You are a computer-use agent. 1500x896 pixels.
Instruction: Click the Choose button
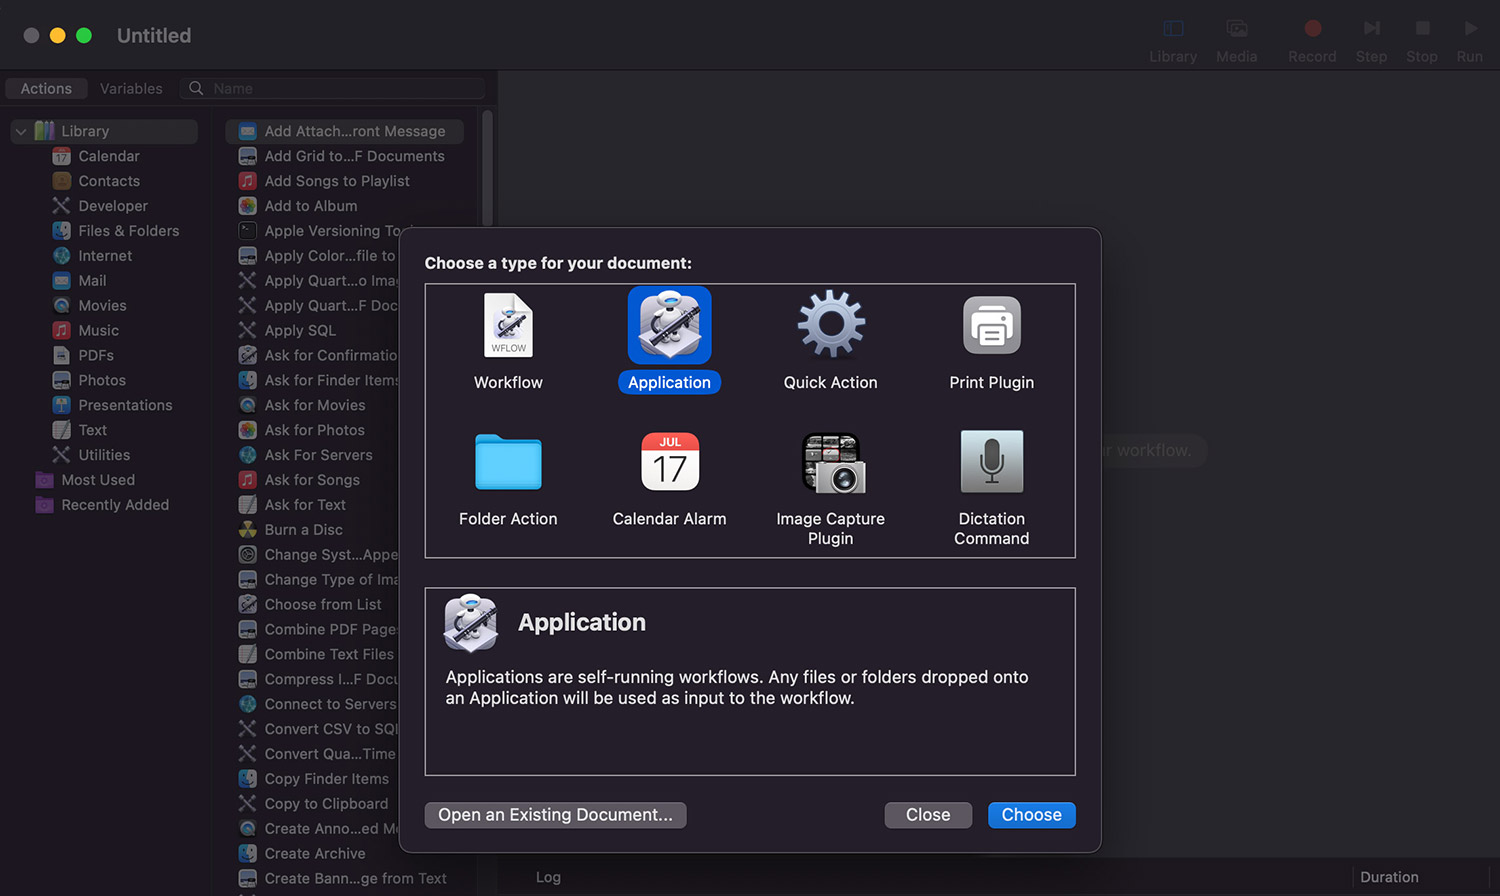point(1031,815)
